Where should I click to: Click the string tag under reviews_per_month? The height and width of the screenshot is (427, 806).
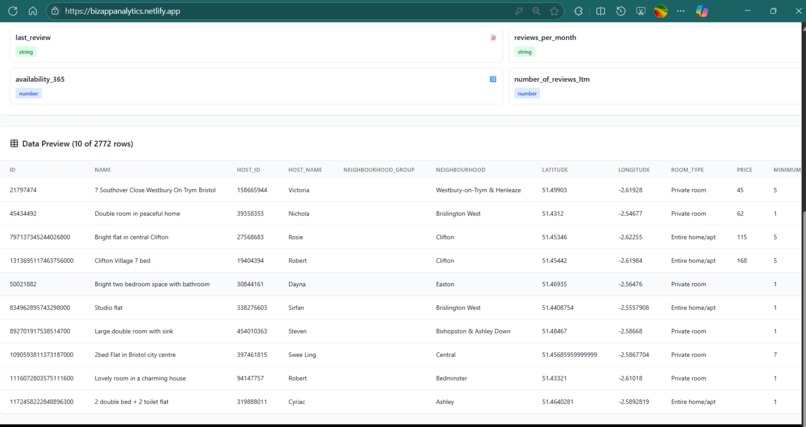524,52
